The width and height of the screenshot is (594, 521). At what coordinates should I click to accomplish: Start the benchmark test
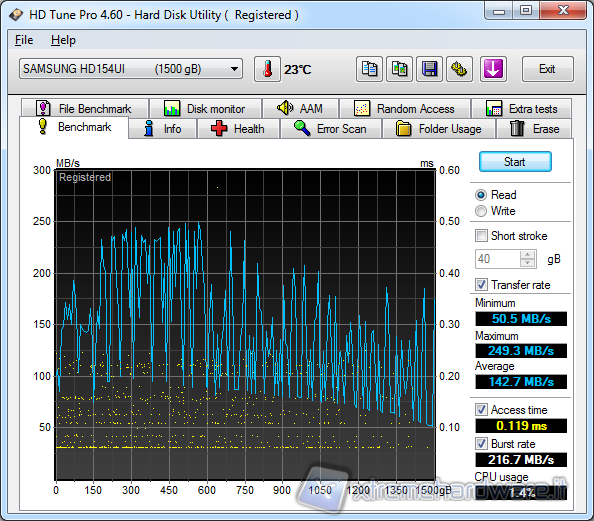point(515,162)
